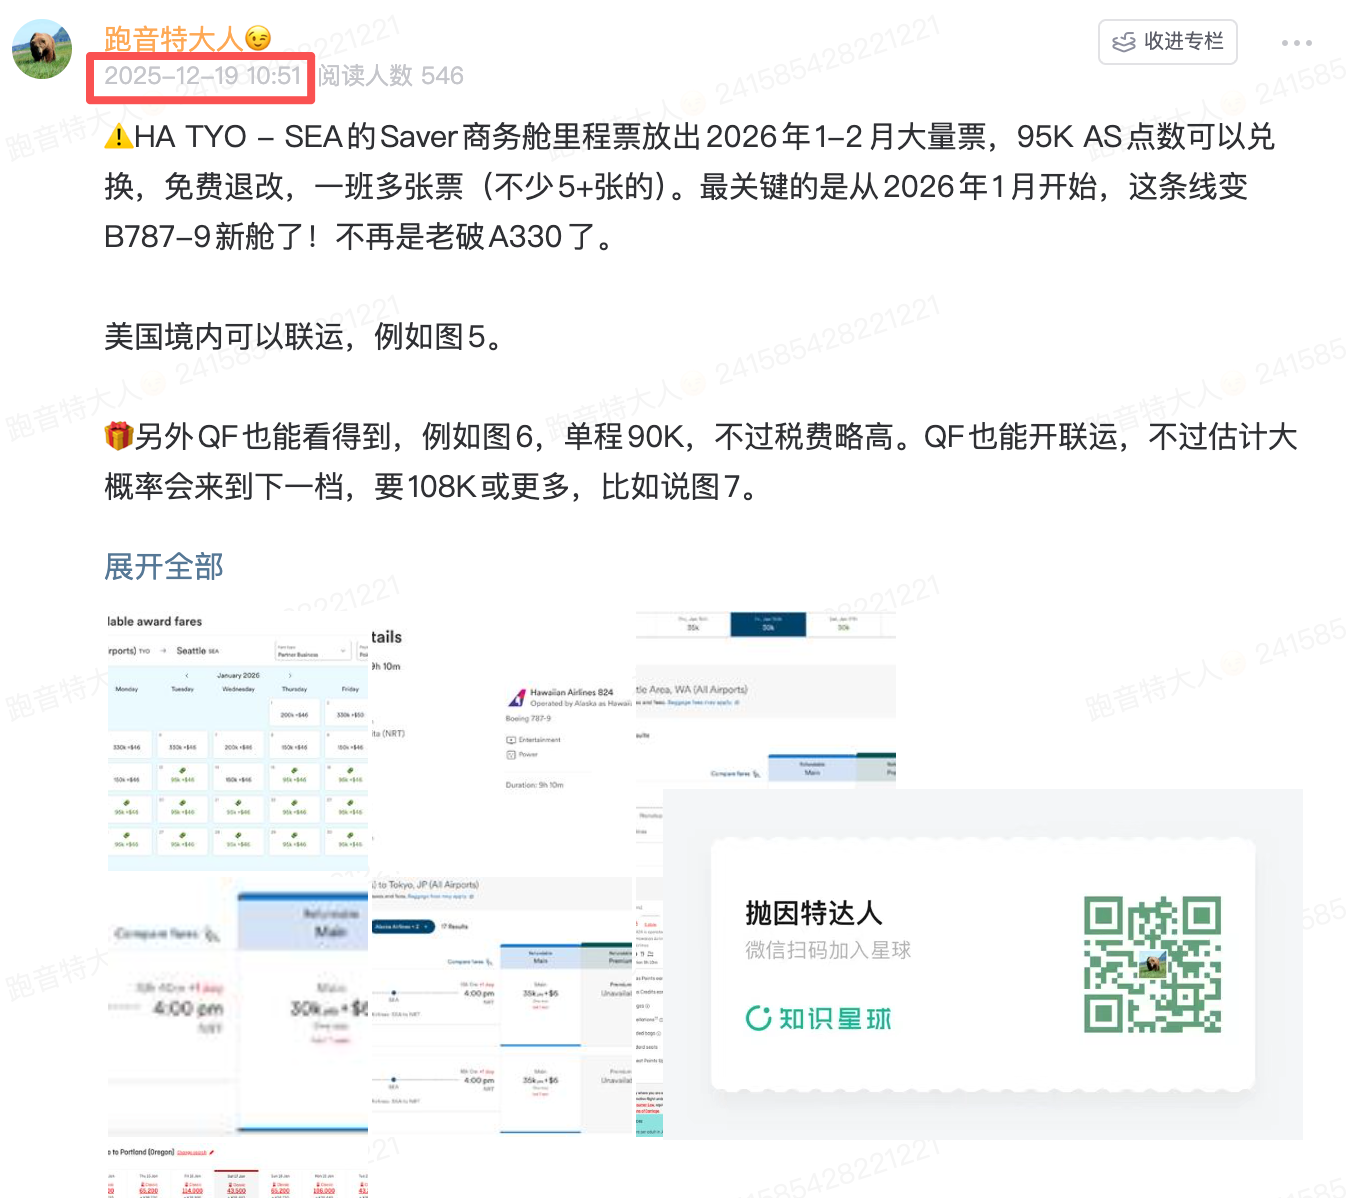Viewport: 1346px width, 1198px height.
Task: Click the 收进专栏 collect button
Action: (x=1168, y=42)
